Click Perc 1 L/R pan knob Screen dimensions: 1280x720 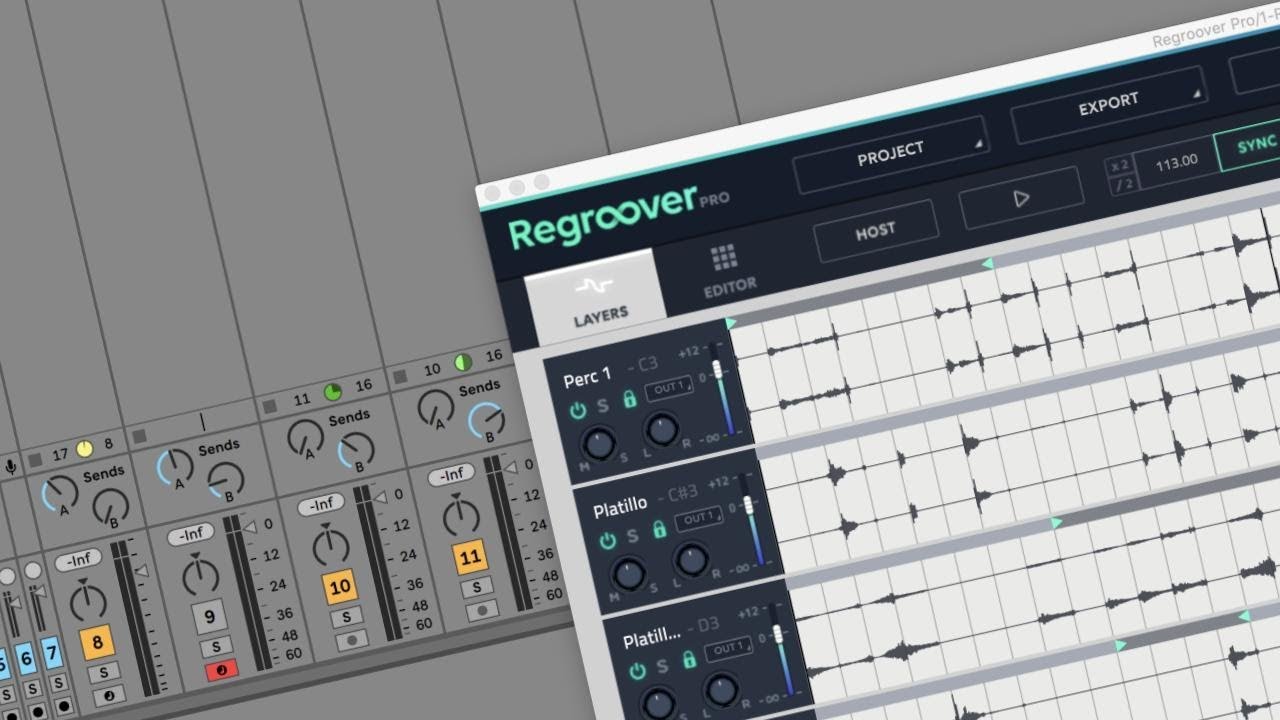click(x=661, y=430)
